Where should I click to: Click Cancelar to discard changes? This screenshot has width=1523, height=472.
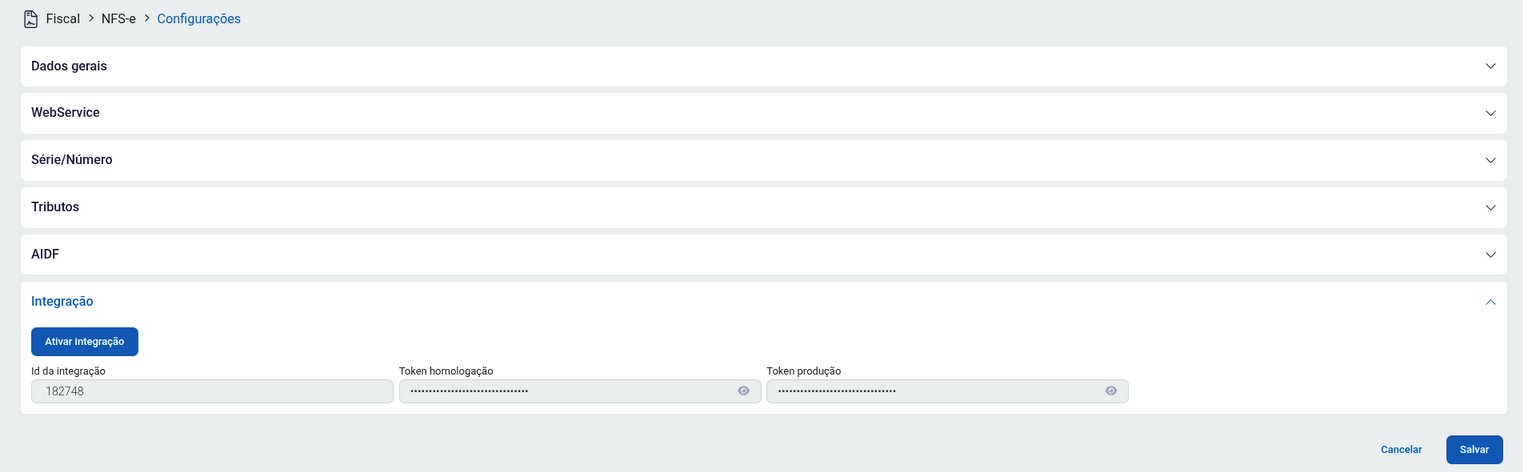click(1401, 450)
